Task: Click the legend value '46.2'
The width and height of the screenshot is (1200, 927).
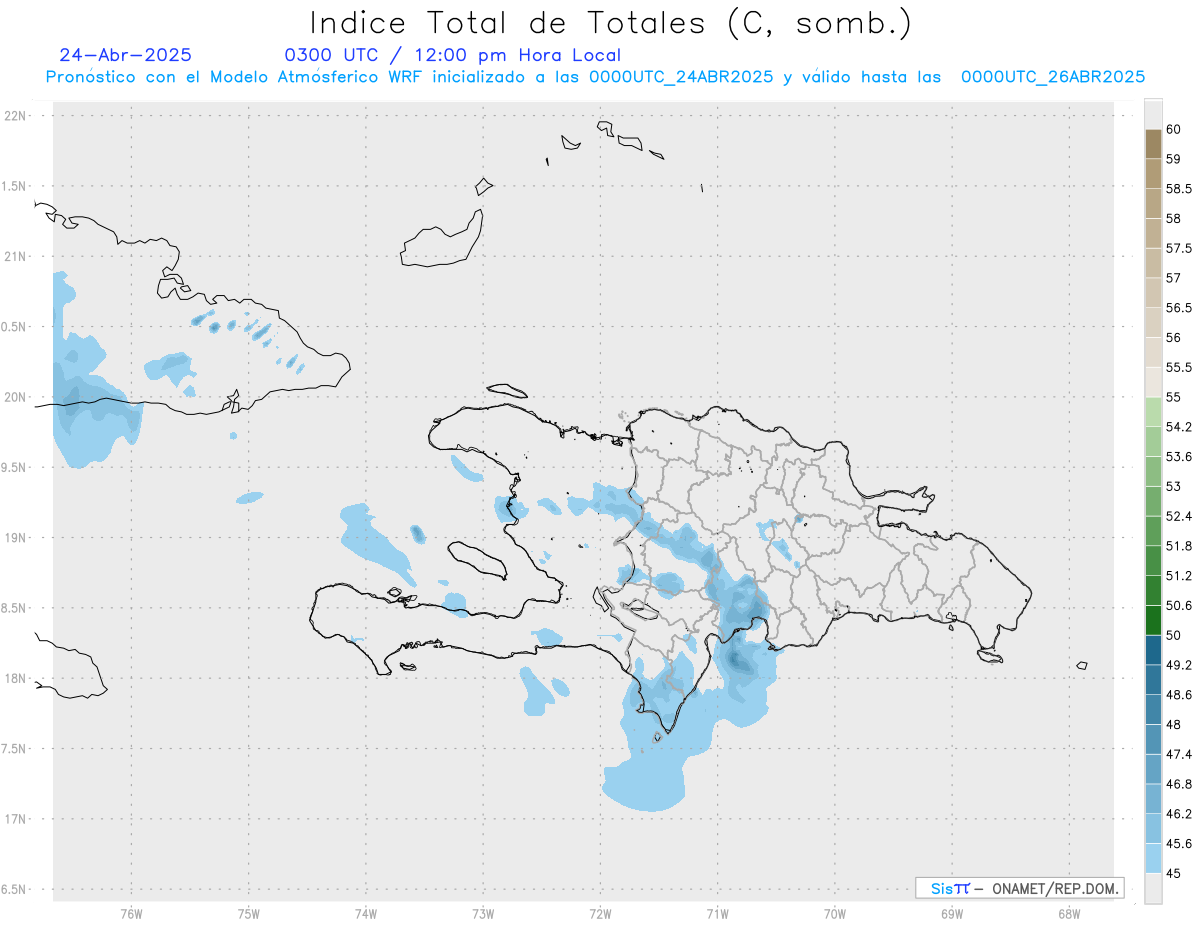Action: (x=1178, y=813)
